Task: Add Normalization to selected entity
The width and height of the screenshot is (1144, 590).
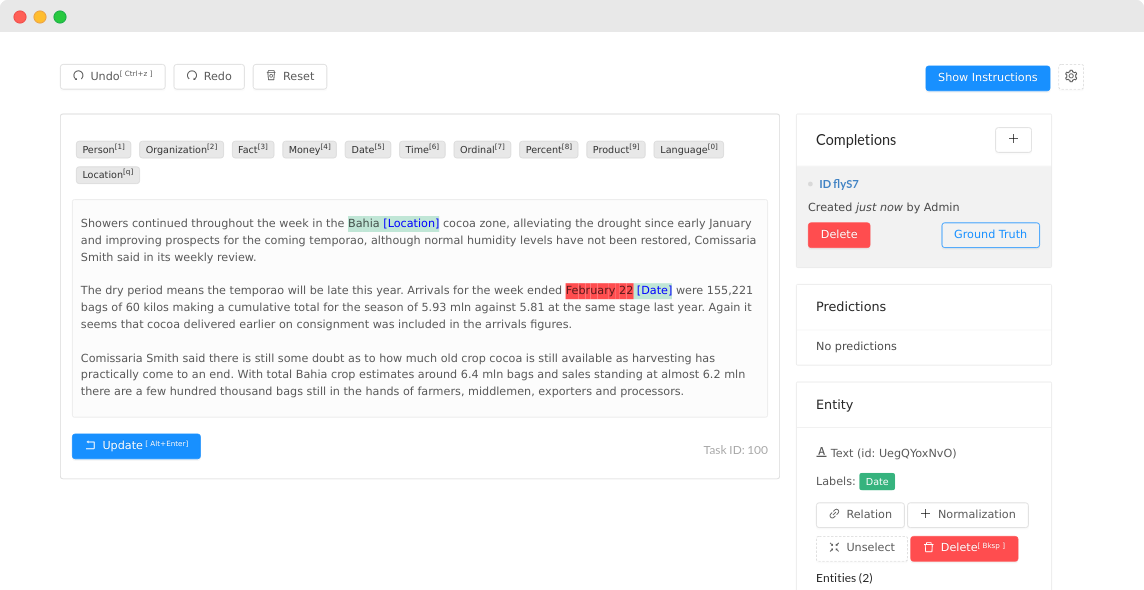Action: click(967, 515)
